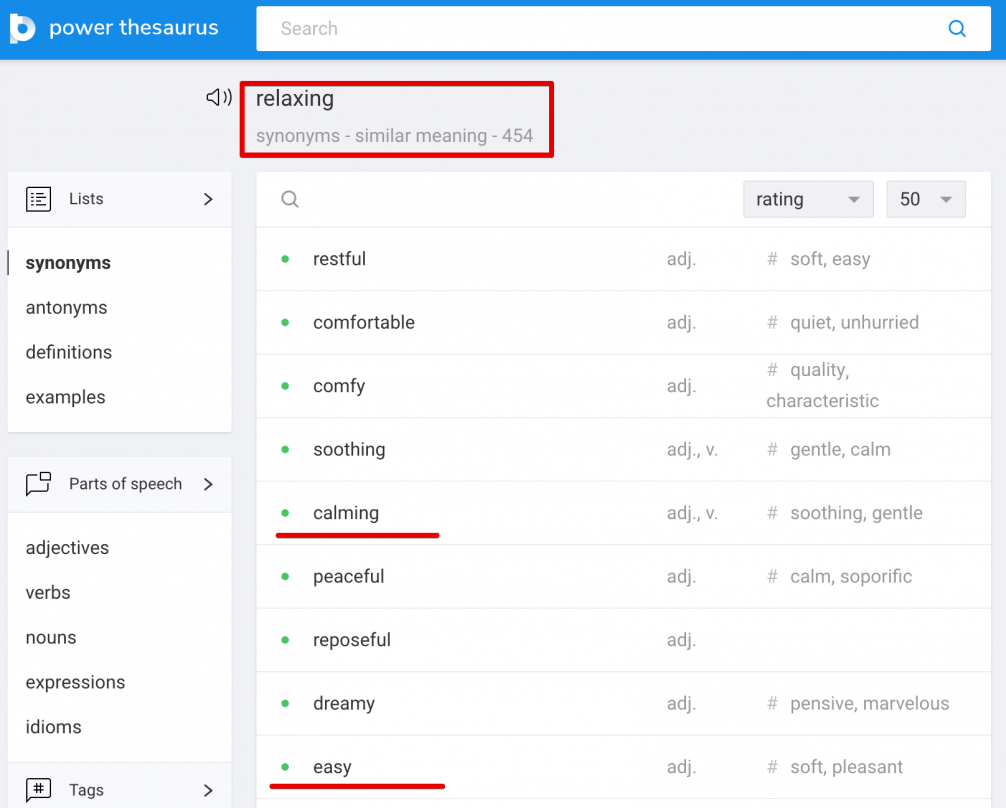Switch to the definitions tab
Screen dimensions: 1006x808
point(68,352)
